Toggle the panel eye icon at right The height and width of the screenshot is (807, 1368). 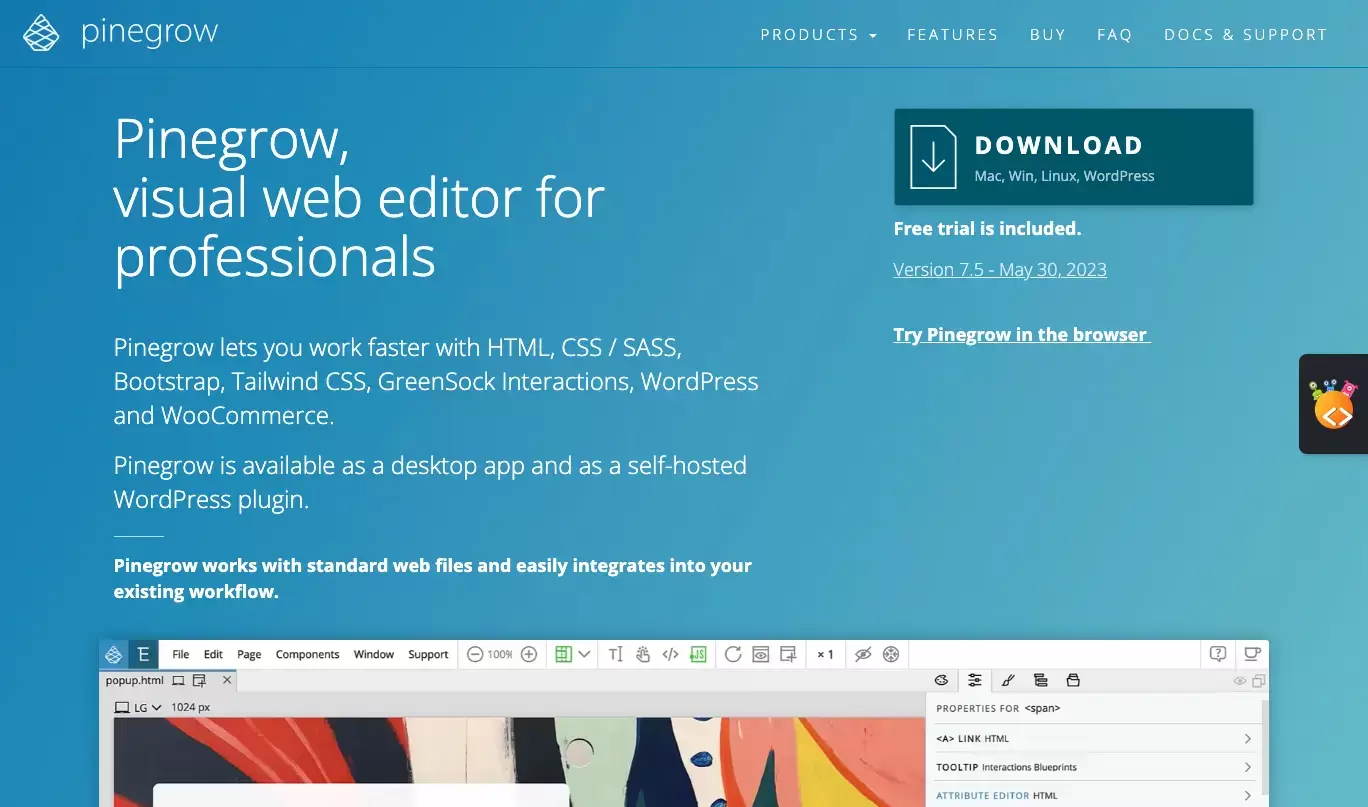(x=1240, y=681)
